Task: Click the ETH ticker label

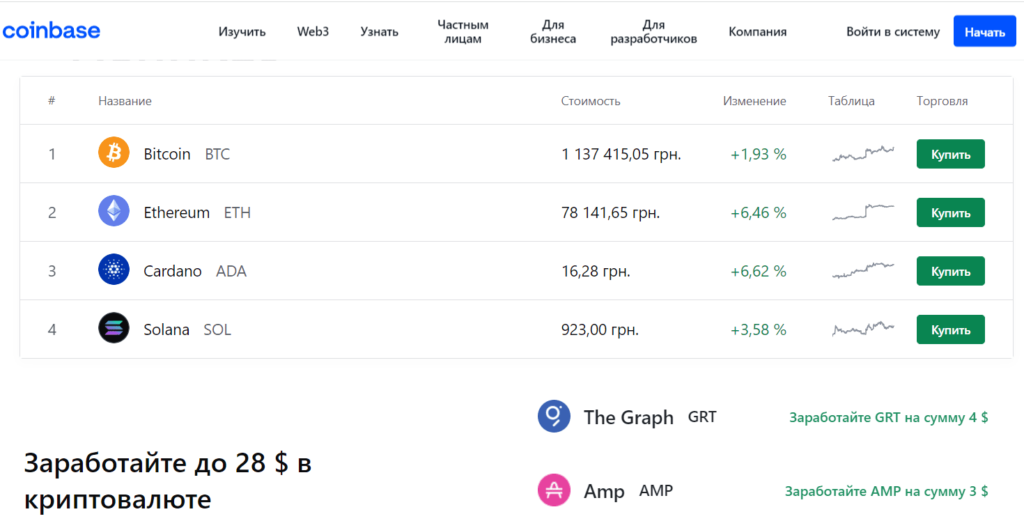Action: (237, 213)
